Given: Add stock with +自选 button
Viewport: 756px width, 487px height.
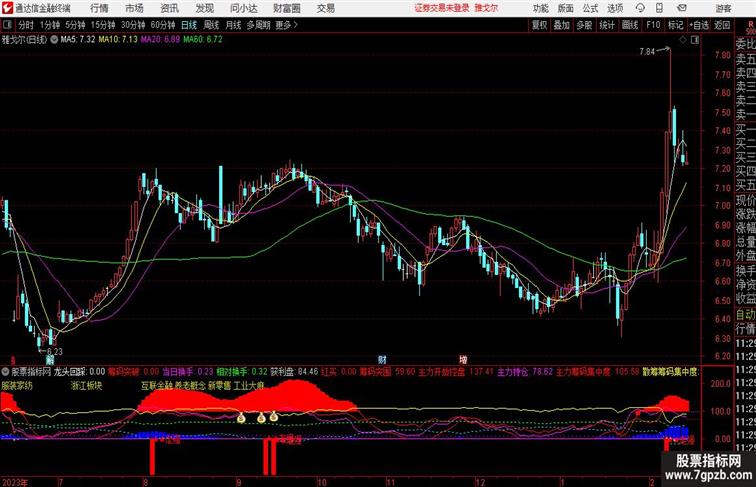Looking at the screenshot, I should tap(699, 25).
